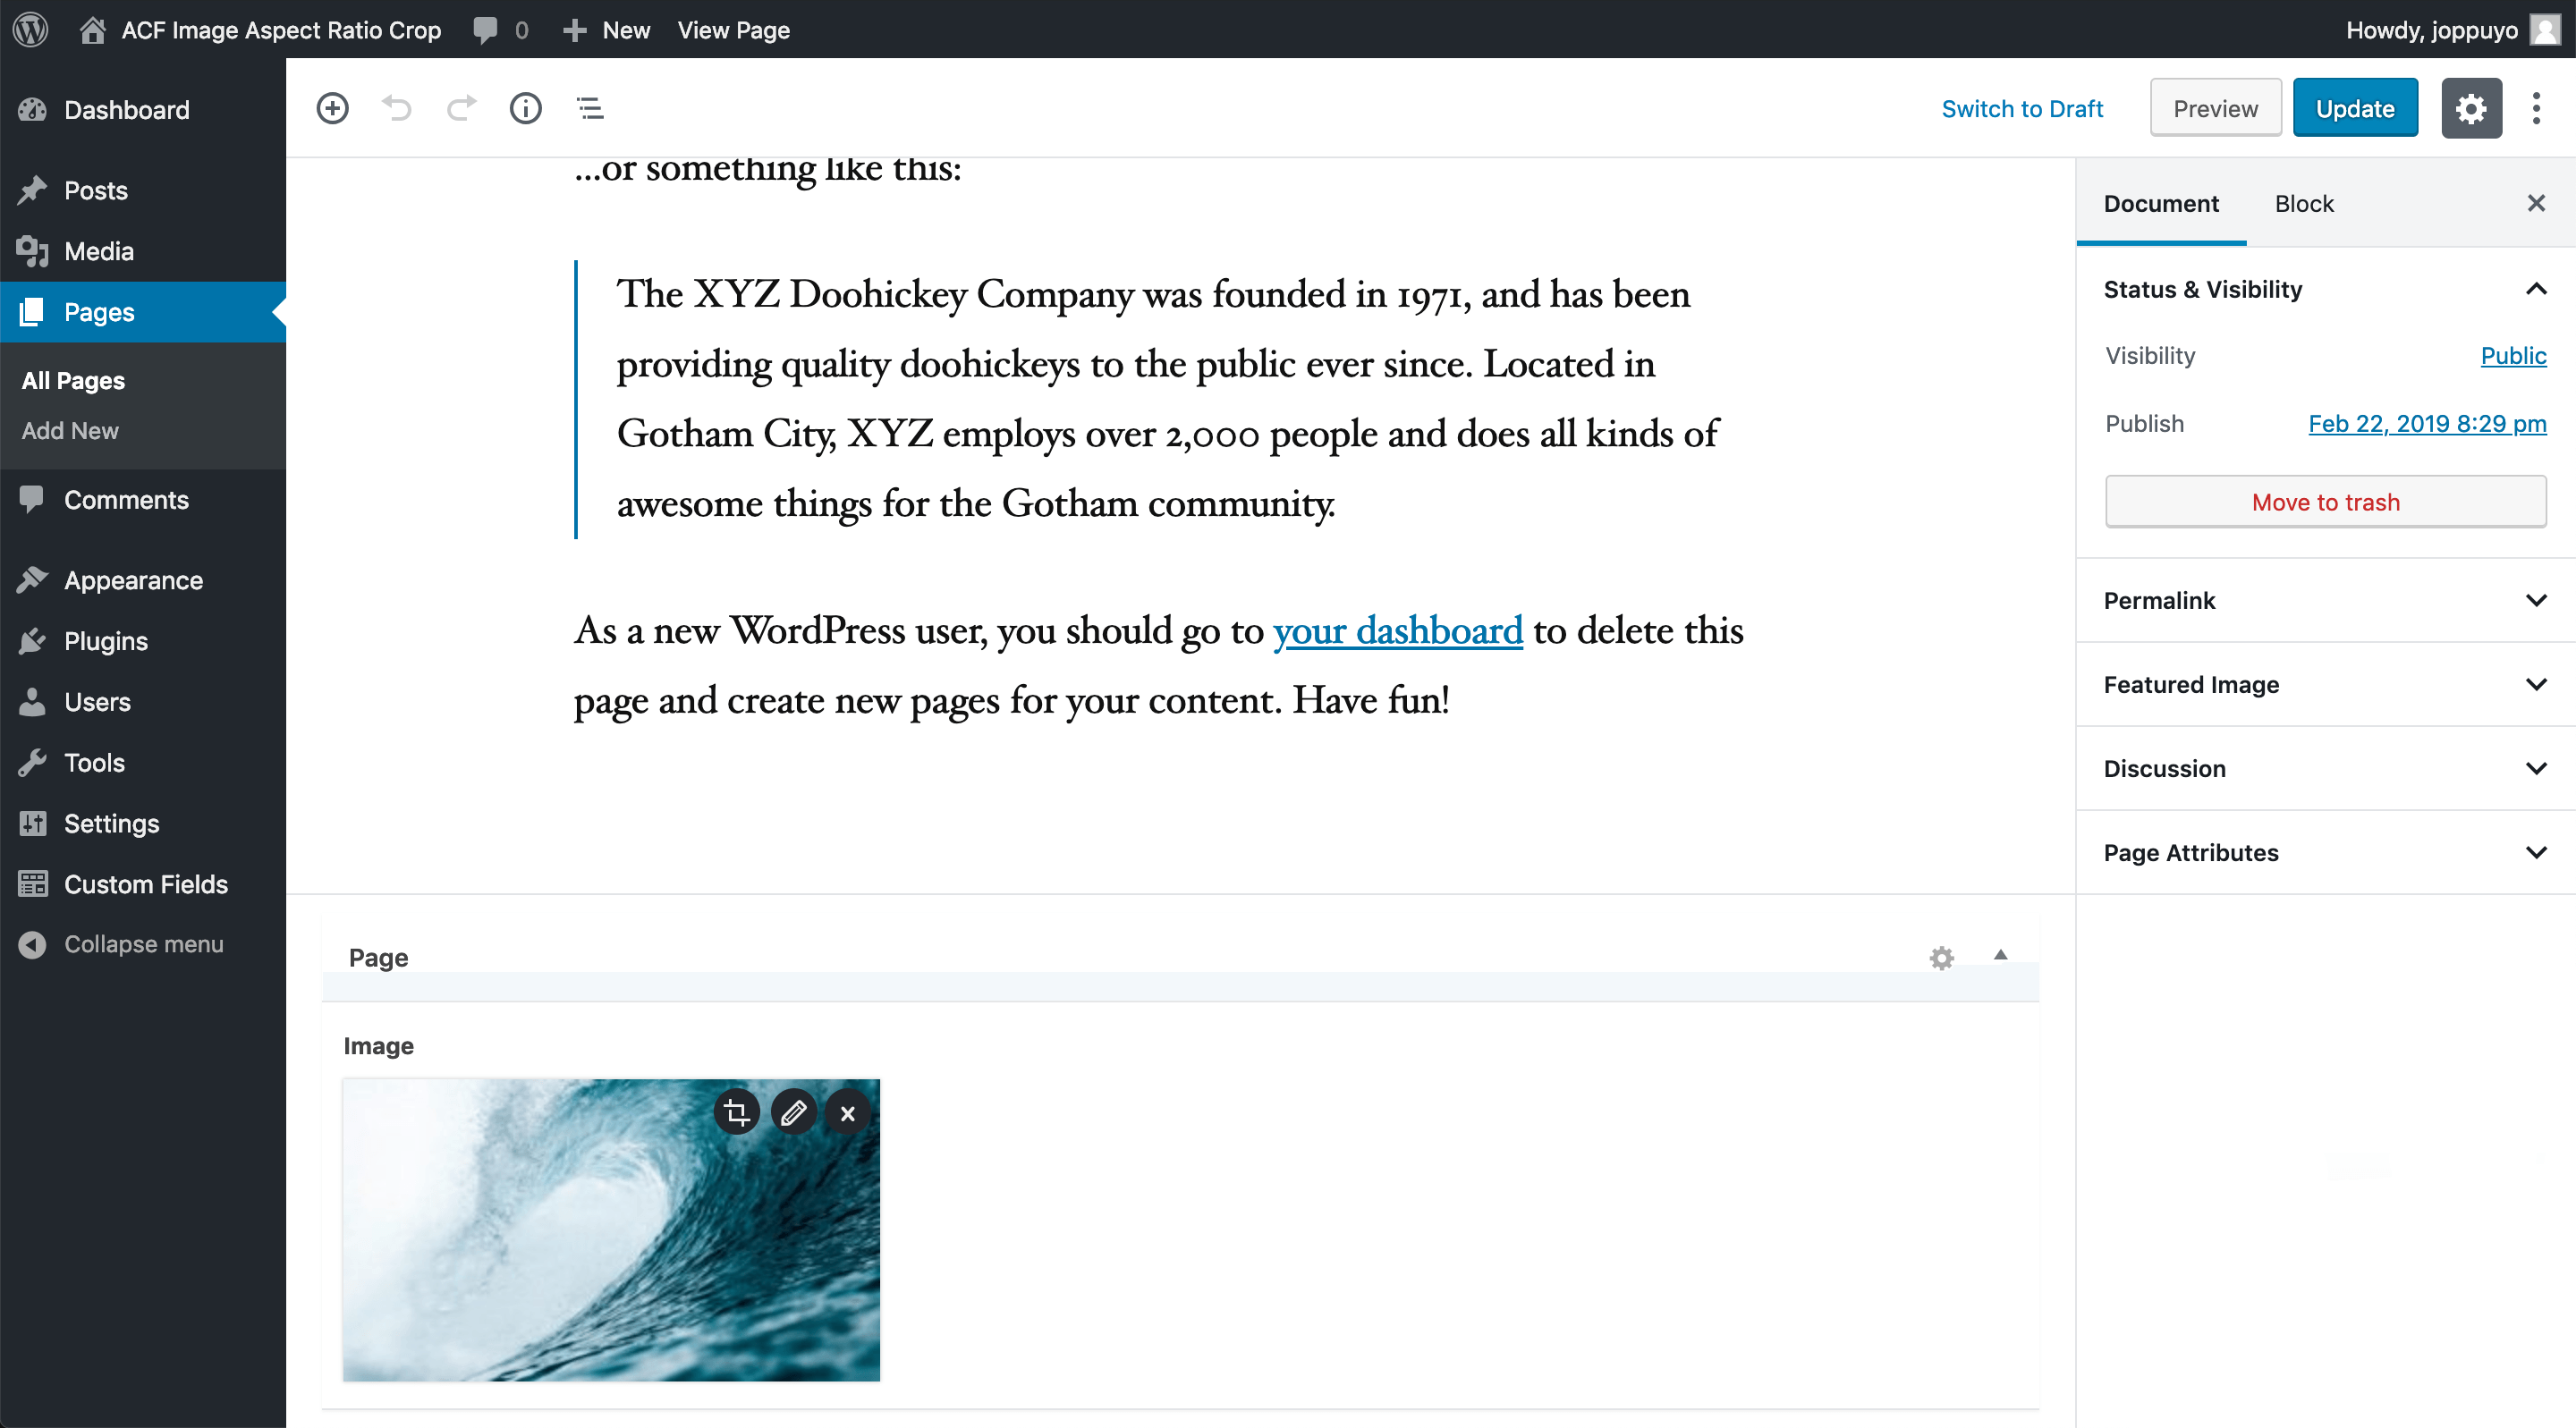Click the pencil edit icon on image

(793, 1113)
